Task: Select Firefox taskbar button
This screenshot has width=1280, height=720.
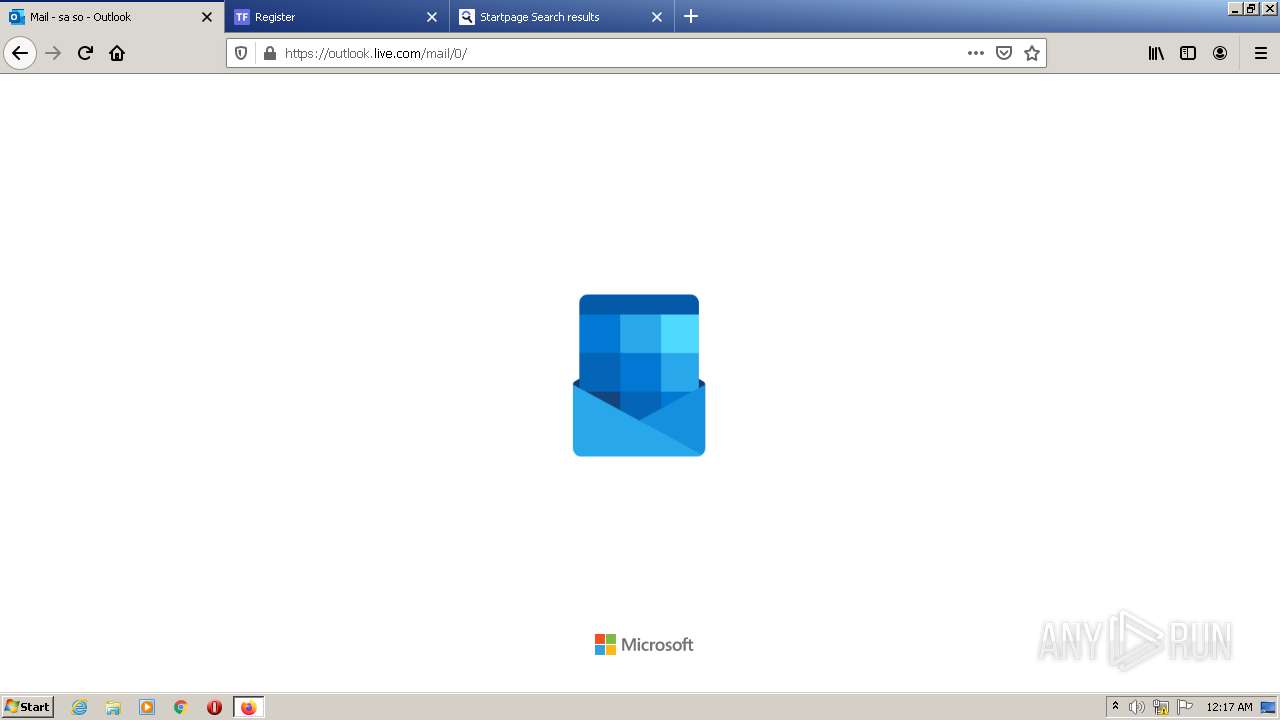Action: 248,707
